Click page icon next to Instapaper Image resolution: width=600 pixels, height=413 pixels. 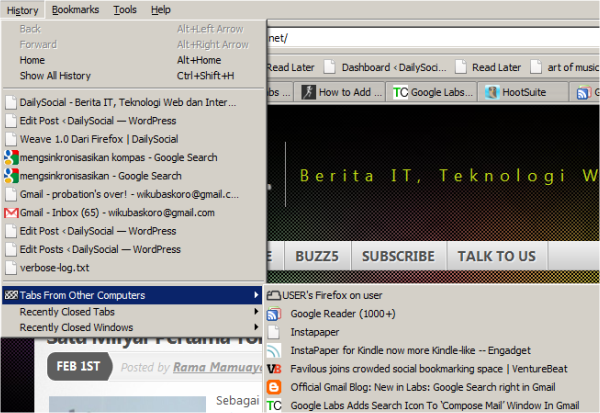pyautogui.click(x=274, y=332)
